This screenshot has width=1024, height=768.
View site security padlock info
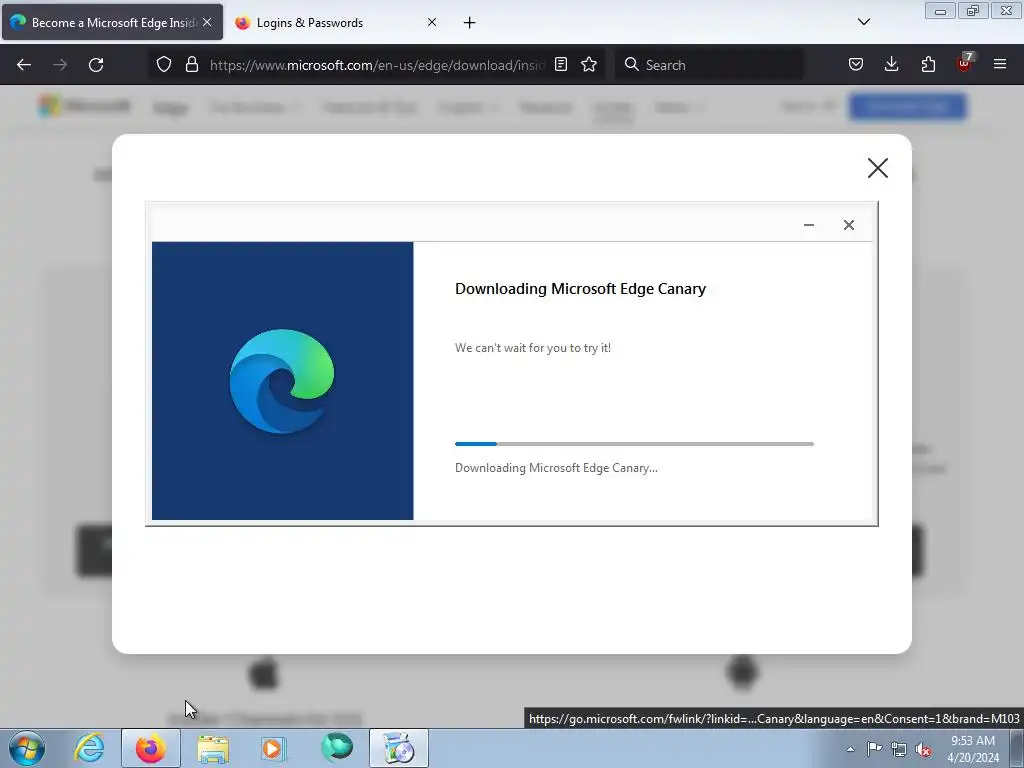pos(191,65)
